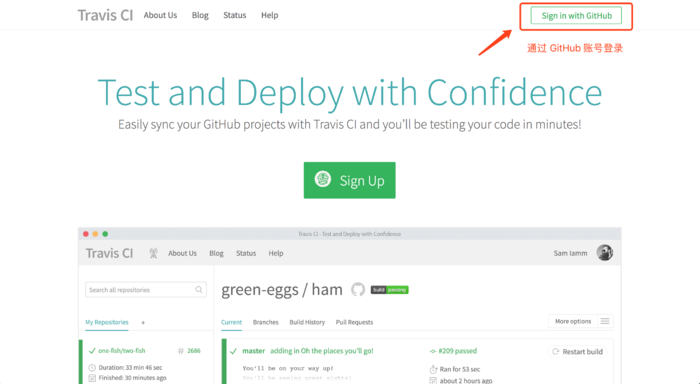700x384 pixels.
Task: Click build number 2686 in sidebar
Action: point(194,351)
